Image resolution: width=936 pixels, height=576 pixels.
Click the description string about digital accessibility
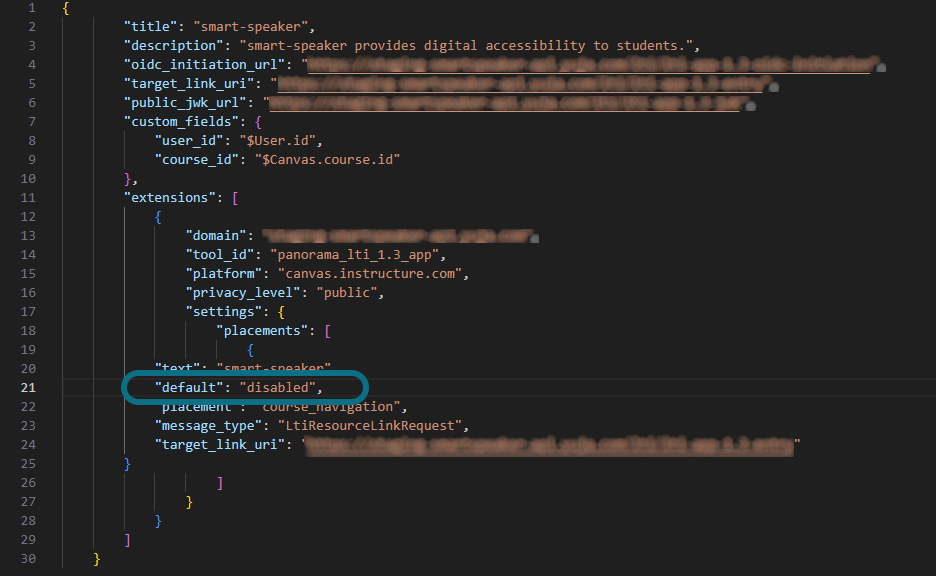tap(466, 46)
